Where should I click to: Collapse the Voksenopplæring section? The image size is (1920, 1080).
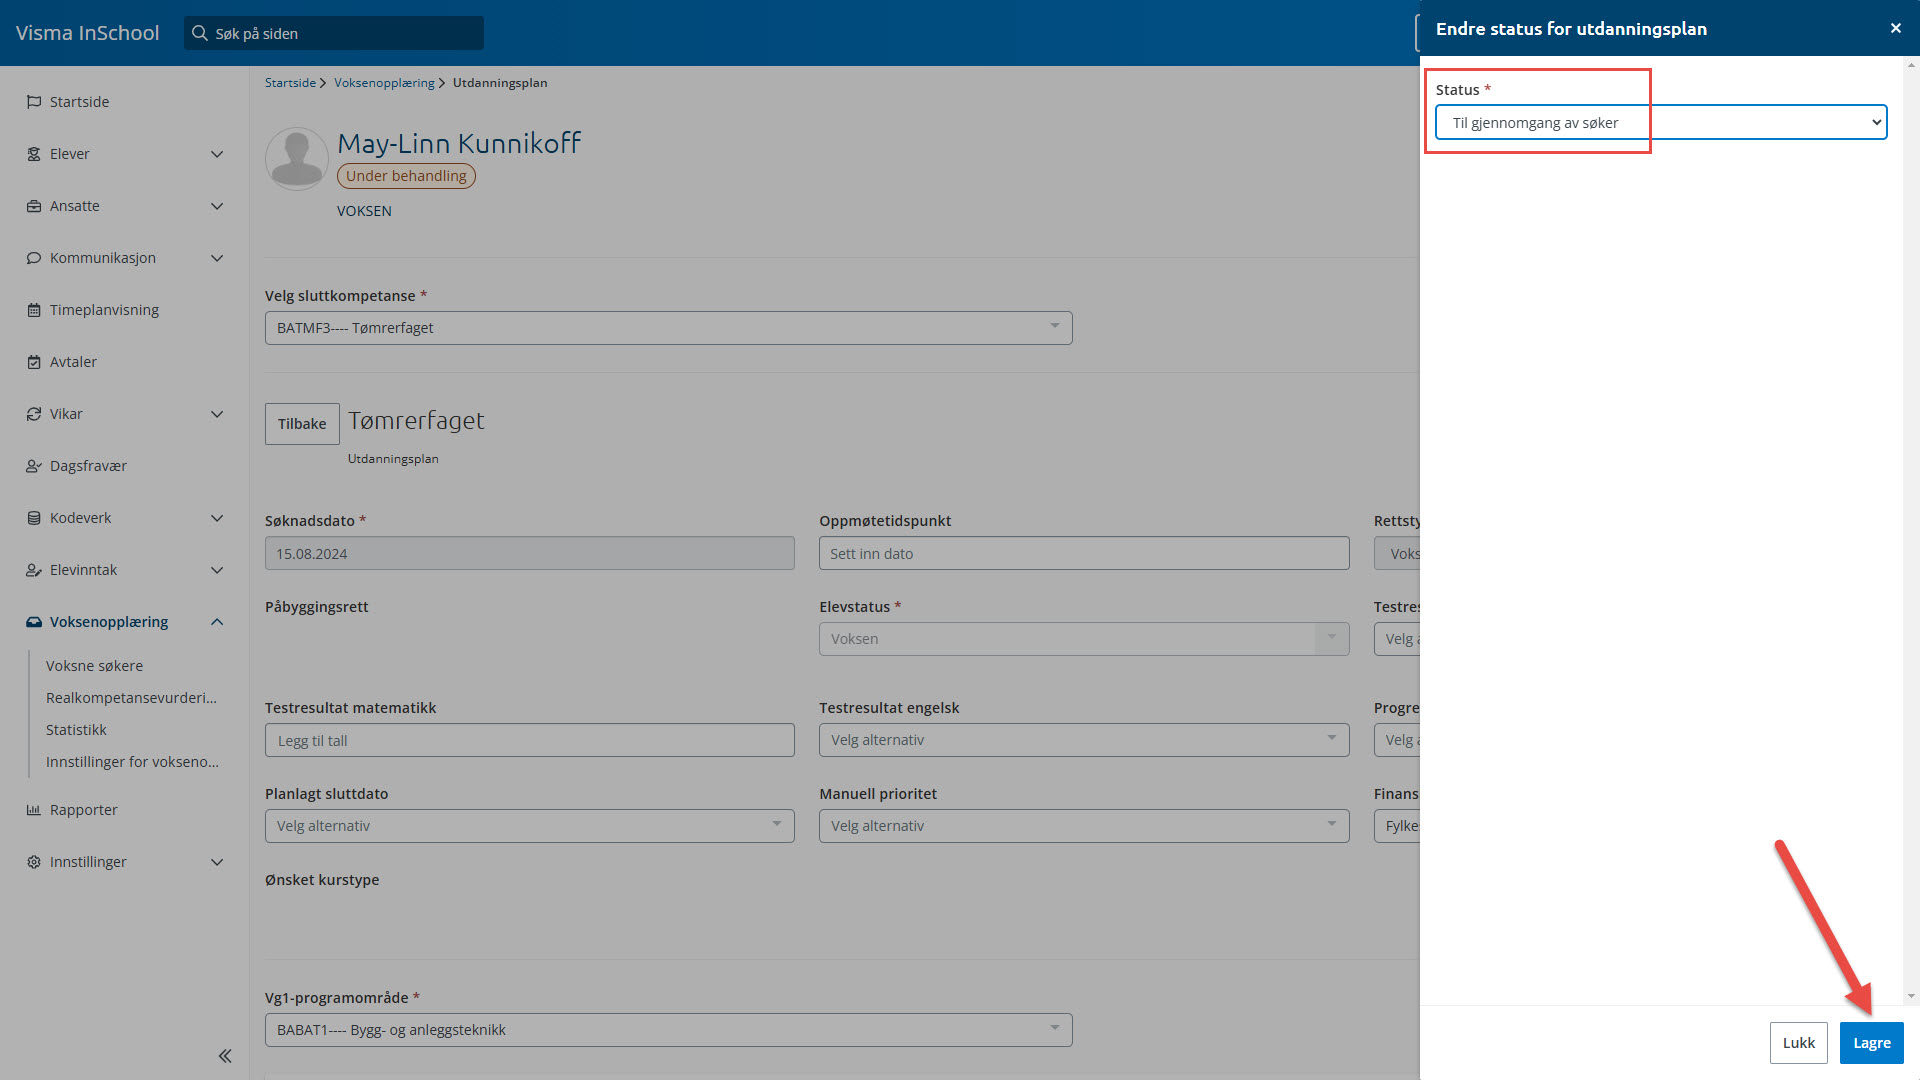tap(217, 622)
